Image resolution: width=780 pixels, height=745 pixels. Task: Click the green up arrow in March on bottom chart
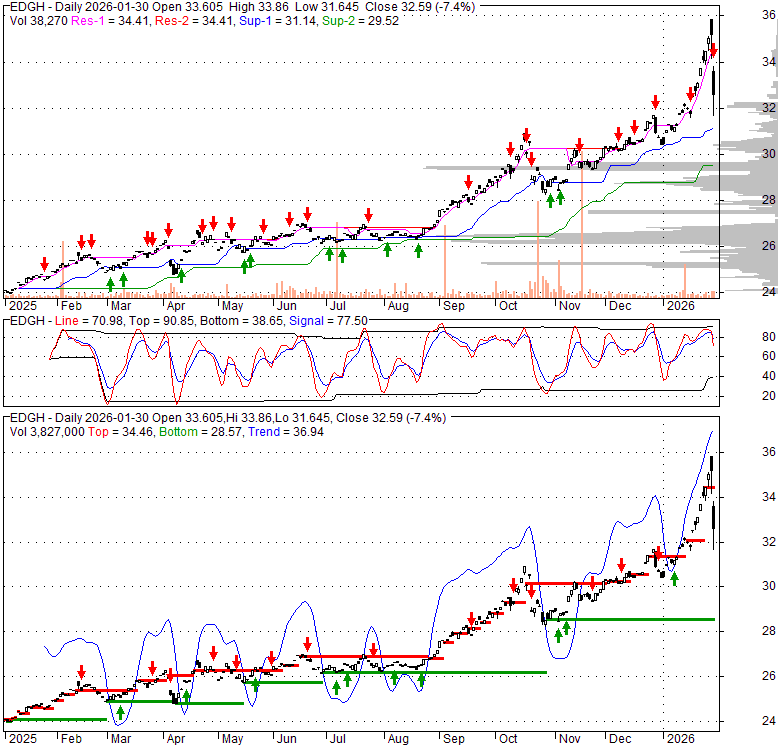point(120,714)
